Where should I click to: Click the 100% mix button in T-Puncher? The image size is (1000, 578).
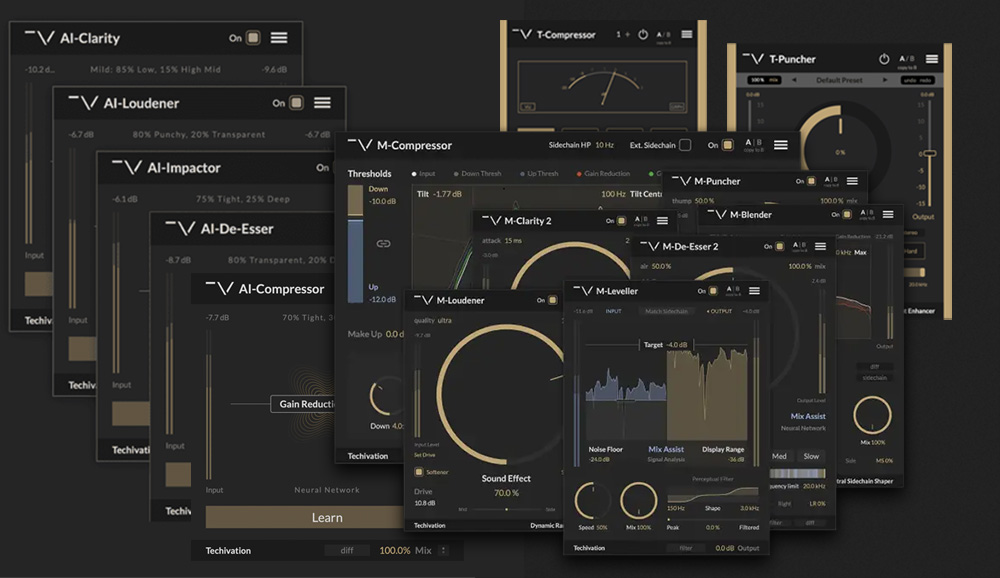[765, 80]
